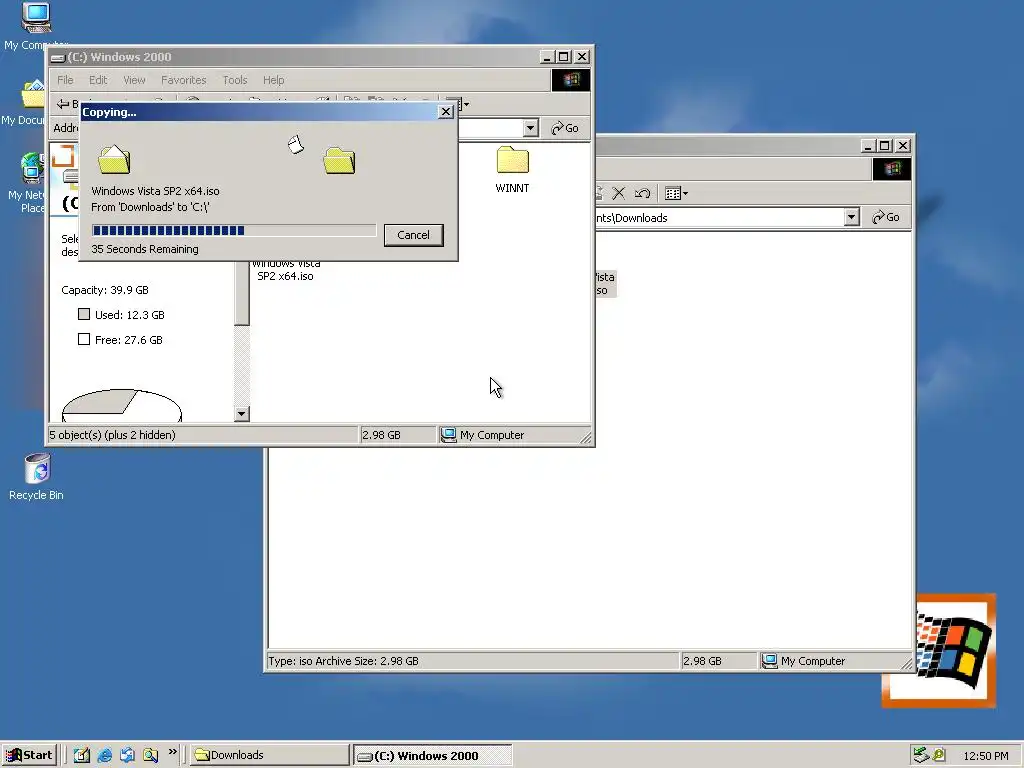Click the Downloads address path field
1024x768 pixels.
719,217
